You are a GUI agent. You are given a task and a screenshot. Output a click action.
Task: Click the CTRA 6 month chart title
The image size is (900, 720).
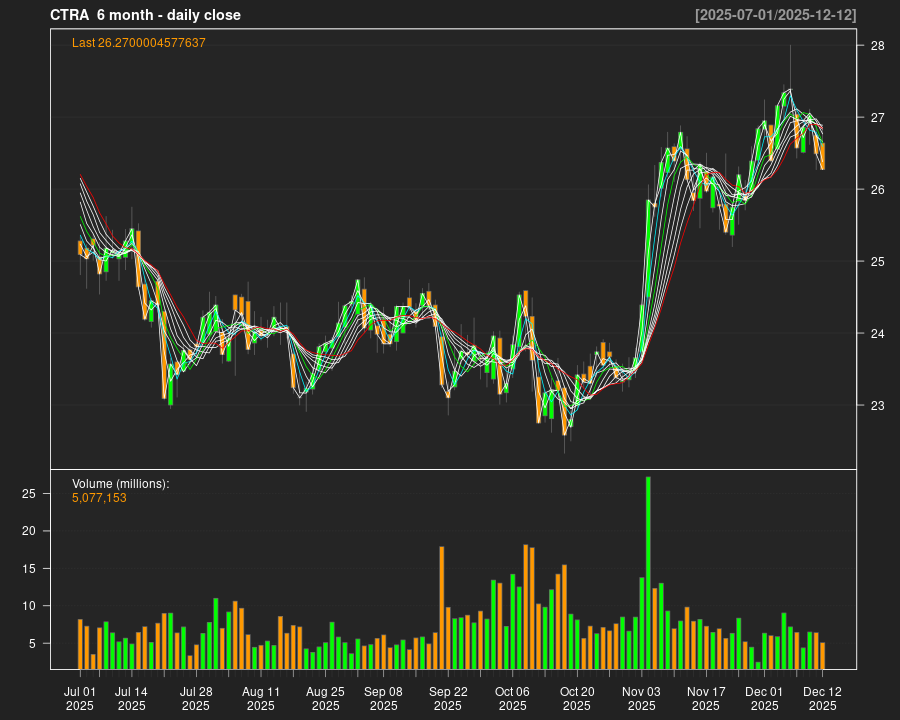click(x=145, y=15)
